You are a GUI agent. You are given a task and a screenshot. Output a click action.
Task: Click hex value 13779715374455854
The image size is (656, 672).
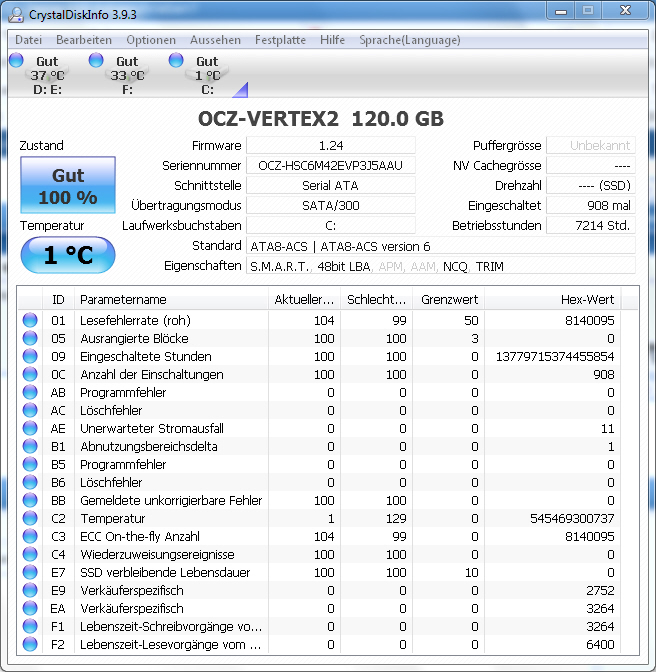(x=555, y=357)
